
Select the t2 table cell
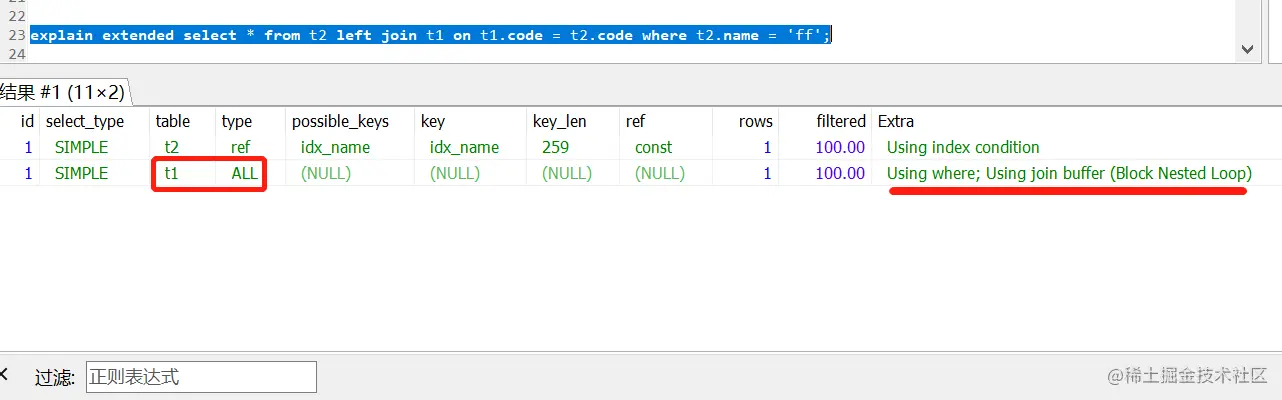click(172, 147)
